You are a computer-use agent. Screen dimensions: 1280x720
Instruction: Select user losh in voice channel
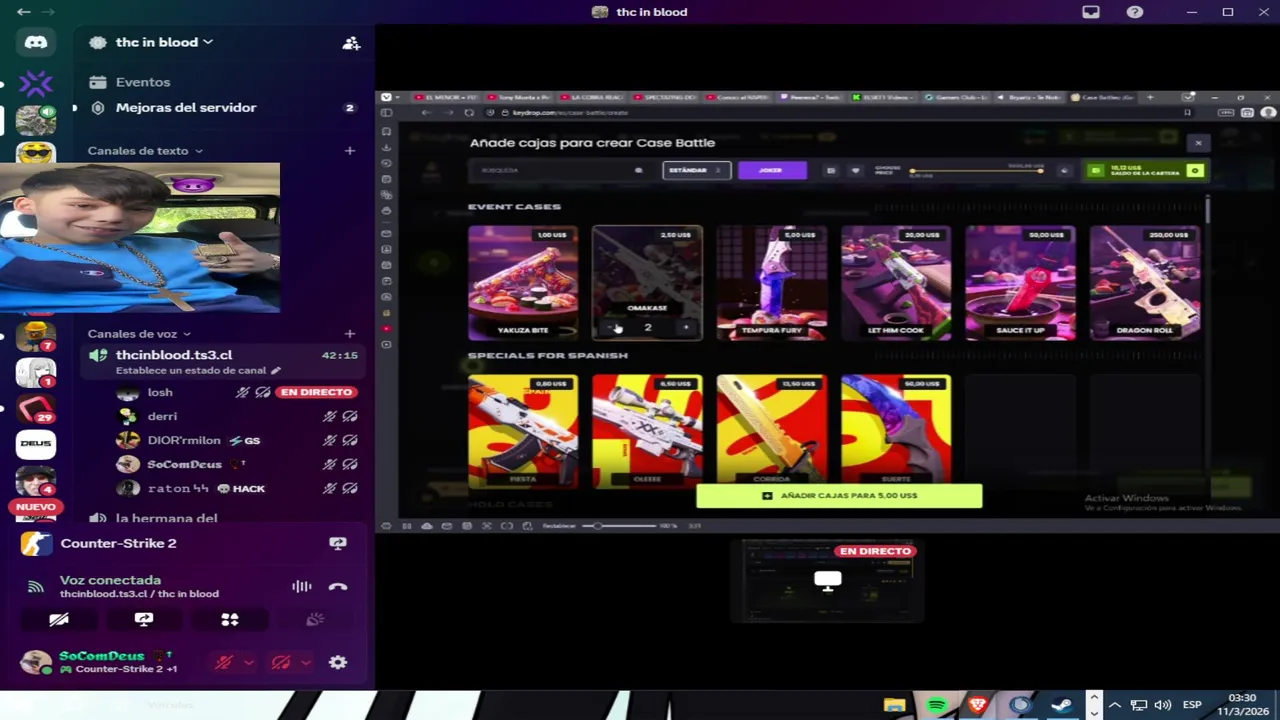(160, 392)
